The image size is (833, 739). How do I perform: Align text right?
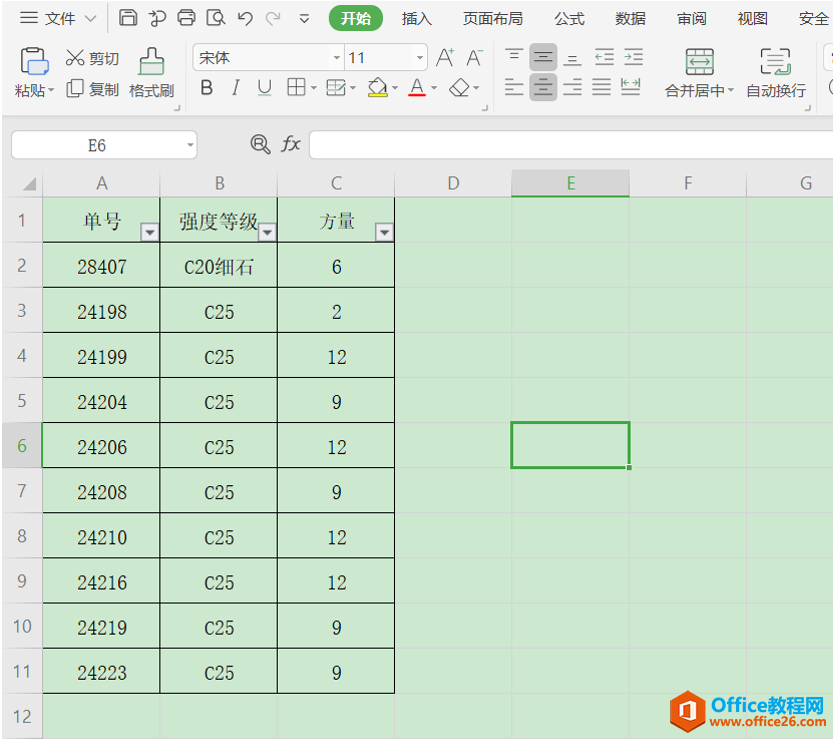coord(572,87)
